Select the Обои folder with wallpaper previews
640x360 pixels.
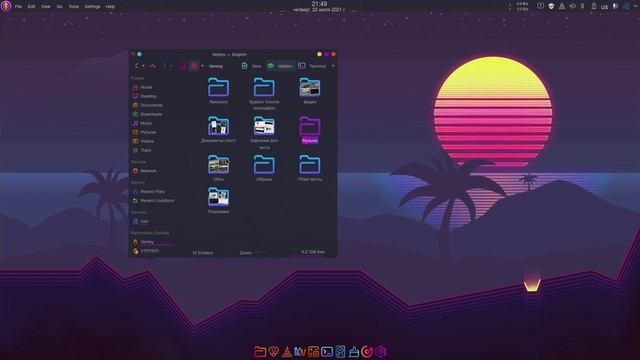[218, 168]
